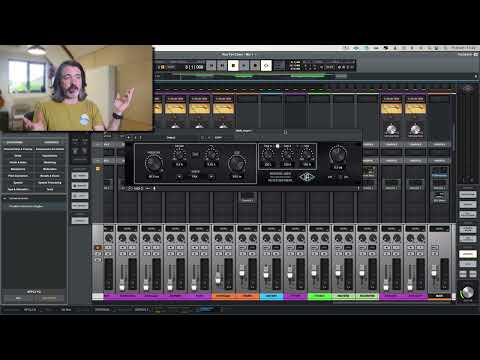Click the fader on the bright green channel
The width and height of the screenshot is (480, 360).
click(x=314, y=272)
